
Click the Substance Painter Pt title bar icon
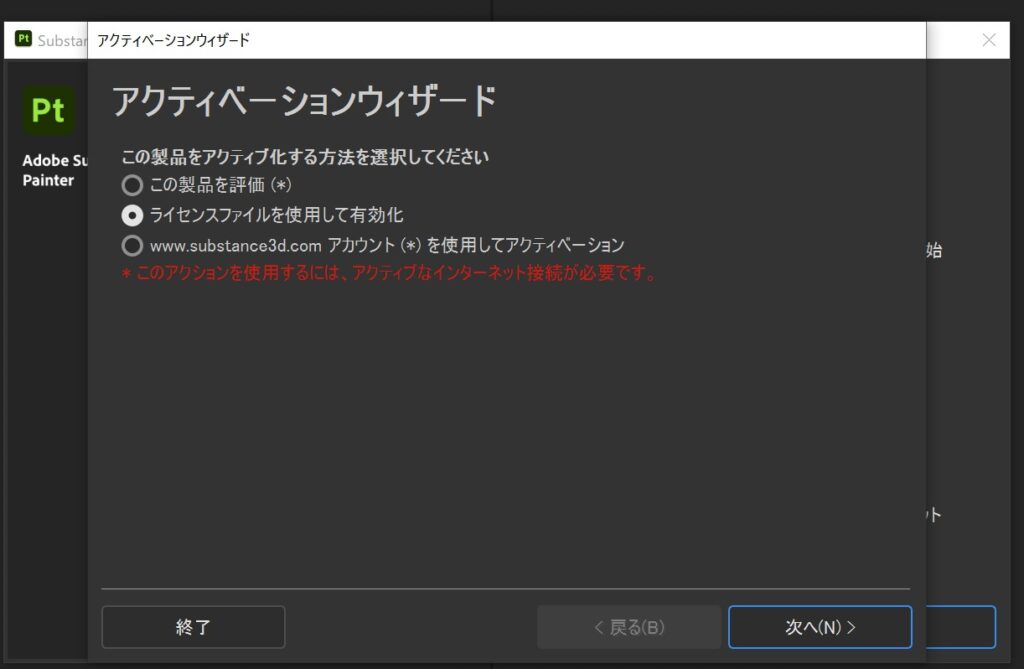click(x=23, y=39)
